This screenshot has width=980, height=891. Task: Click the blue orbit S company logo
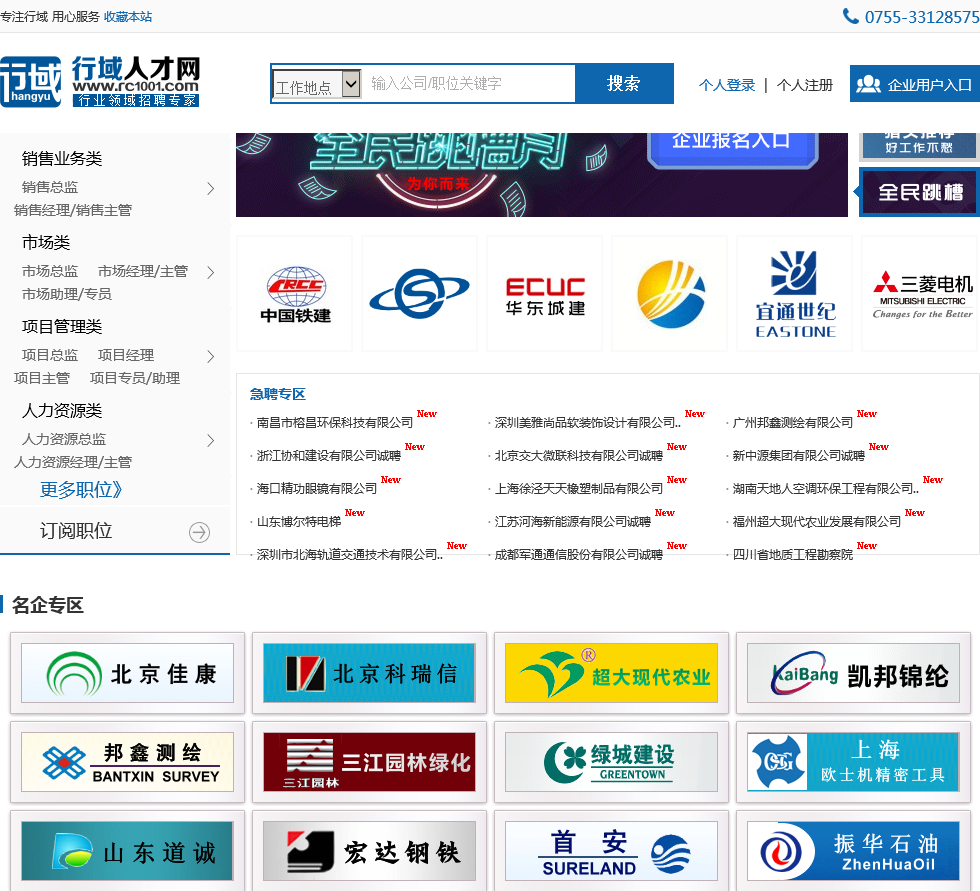pyautogui.click(x=419, y=294)
